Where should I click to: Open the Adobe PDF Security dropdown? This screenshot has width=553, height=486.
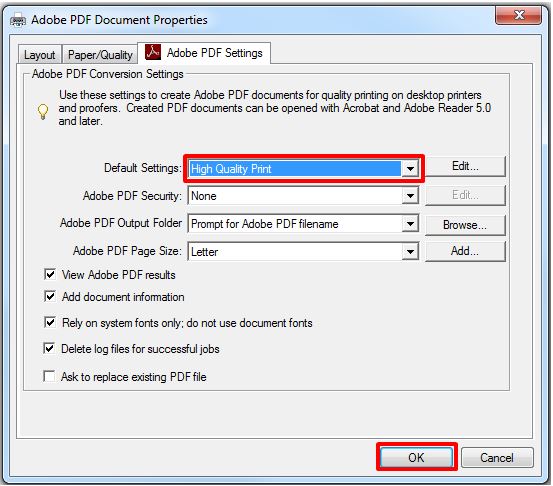410,196
